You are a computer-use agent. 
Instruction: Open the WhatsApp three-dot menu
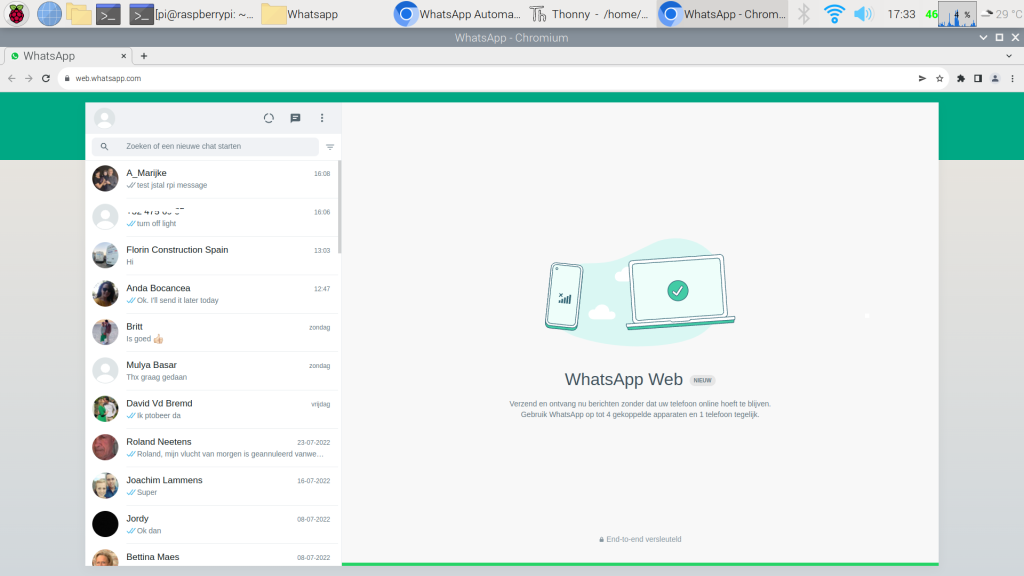pyautogui.click(x=322, y=118)
